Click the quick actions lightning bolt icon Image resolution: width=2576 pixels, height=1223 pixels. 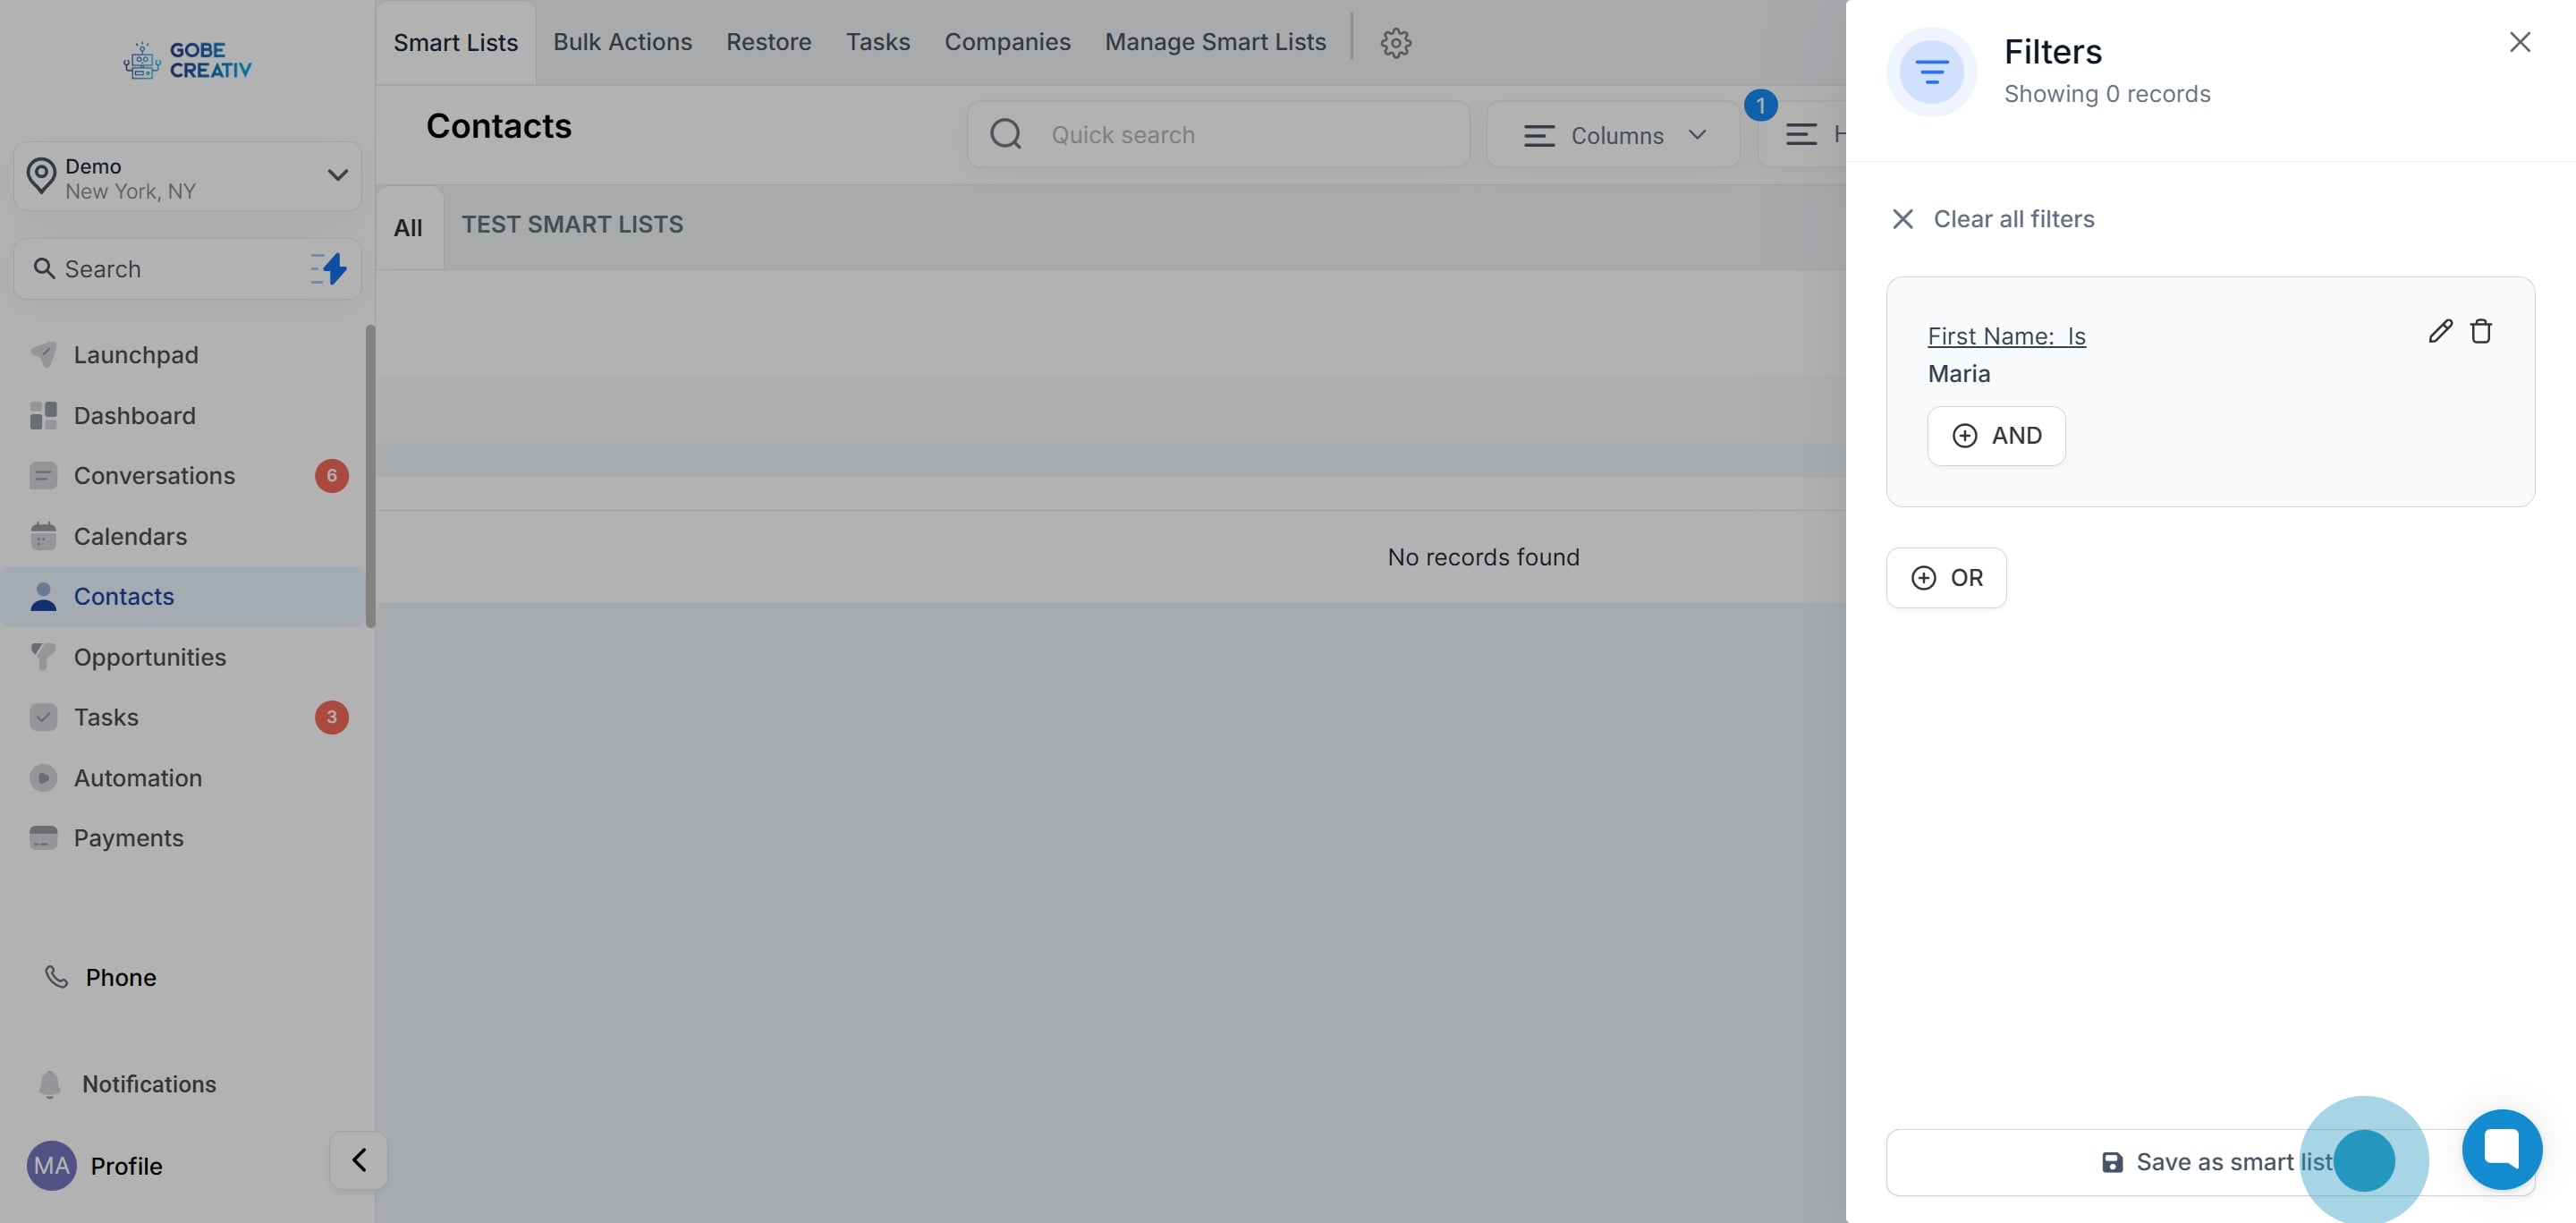[329, 269]
